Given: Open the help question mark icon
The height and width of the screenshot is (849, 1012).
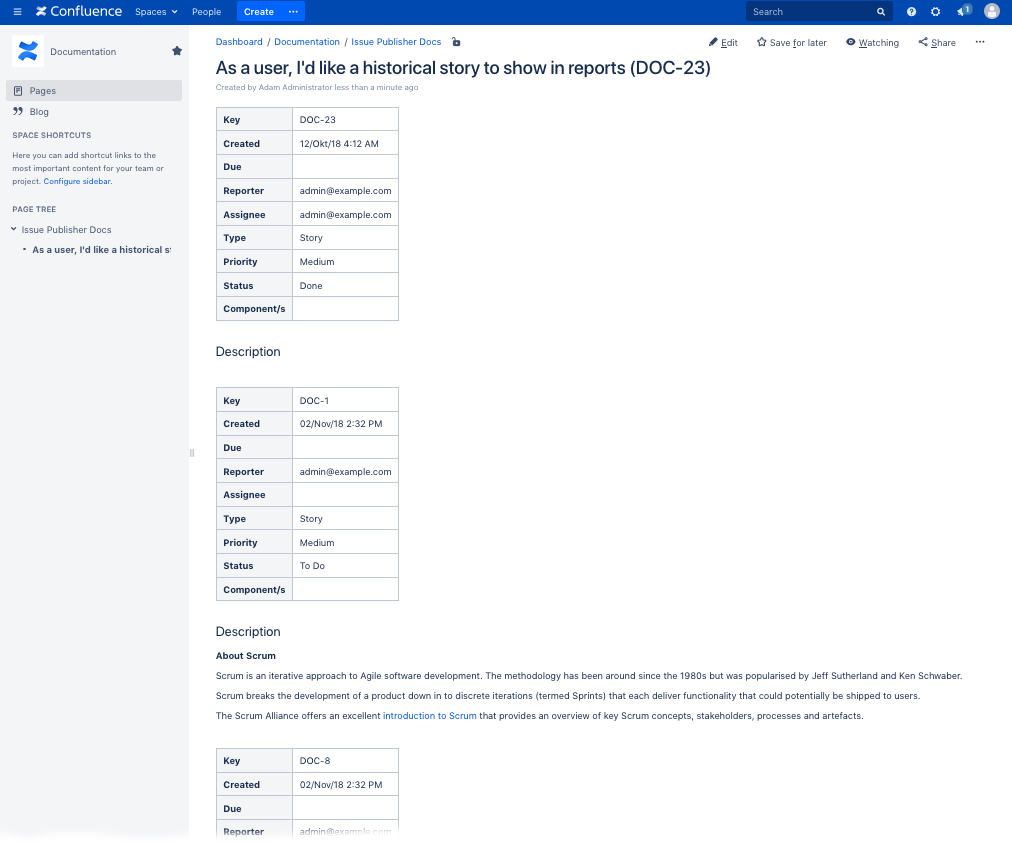Looking at the screenshot, I should coord(911,12).
